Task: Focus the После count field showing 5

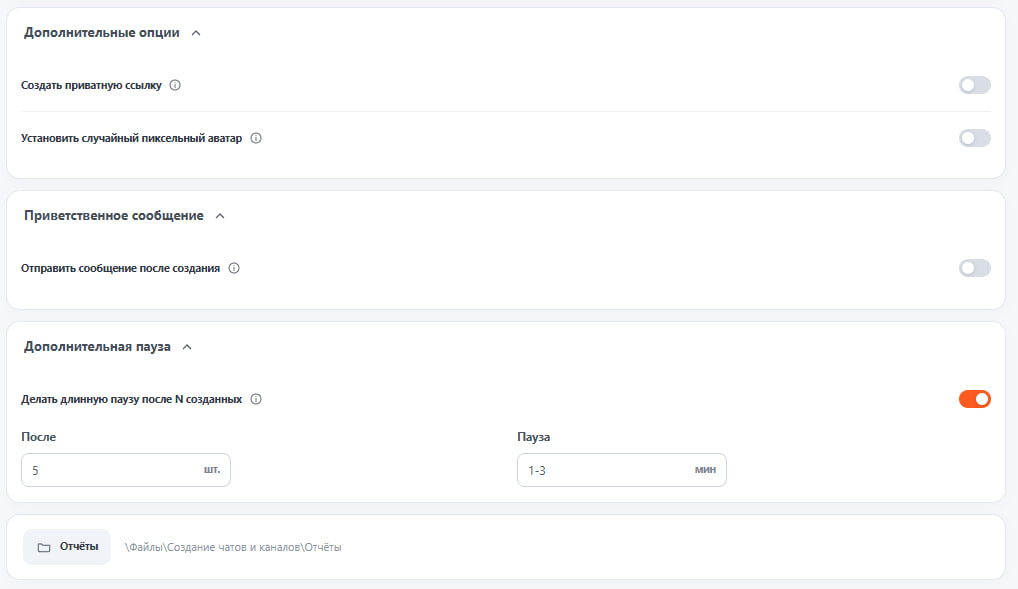Action: click(126, 470)
